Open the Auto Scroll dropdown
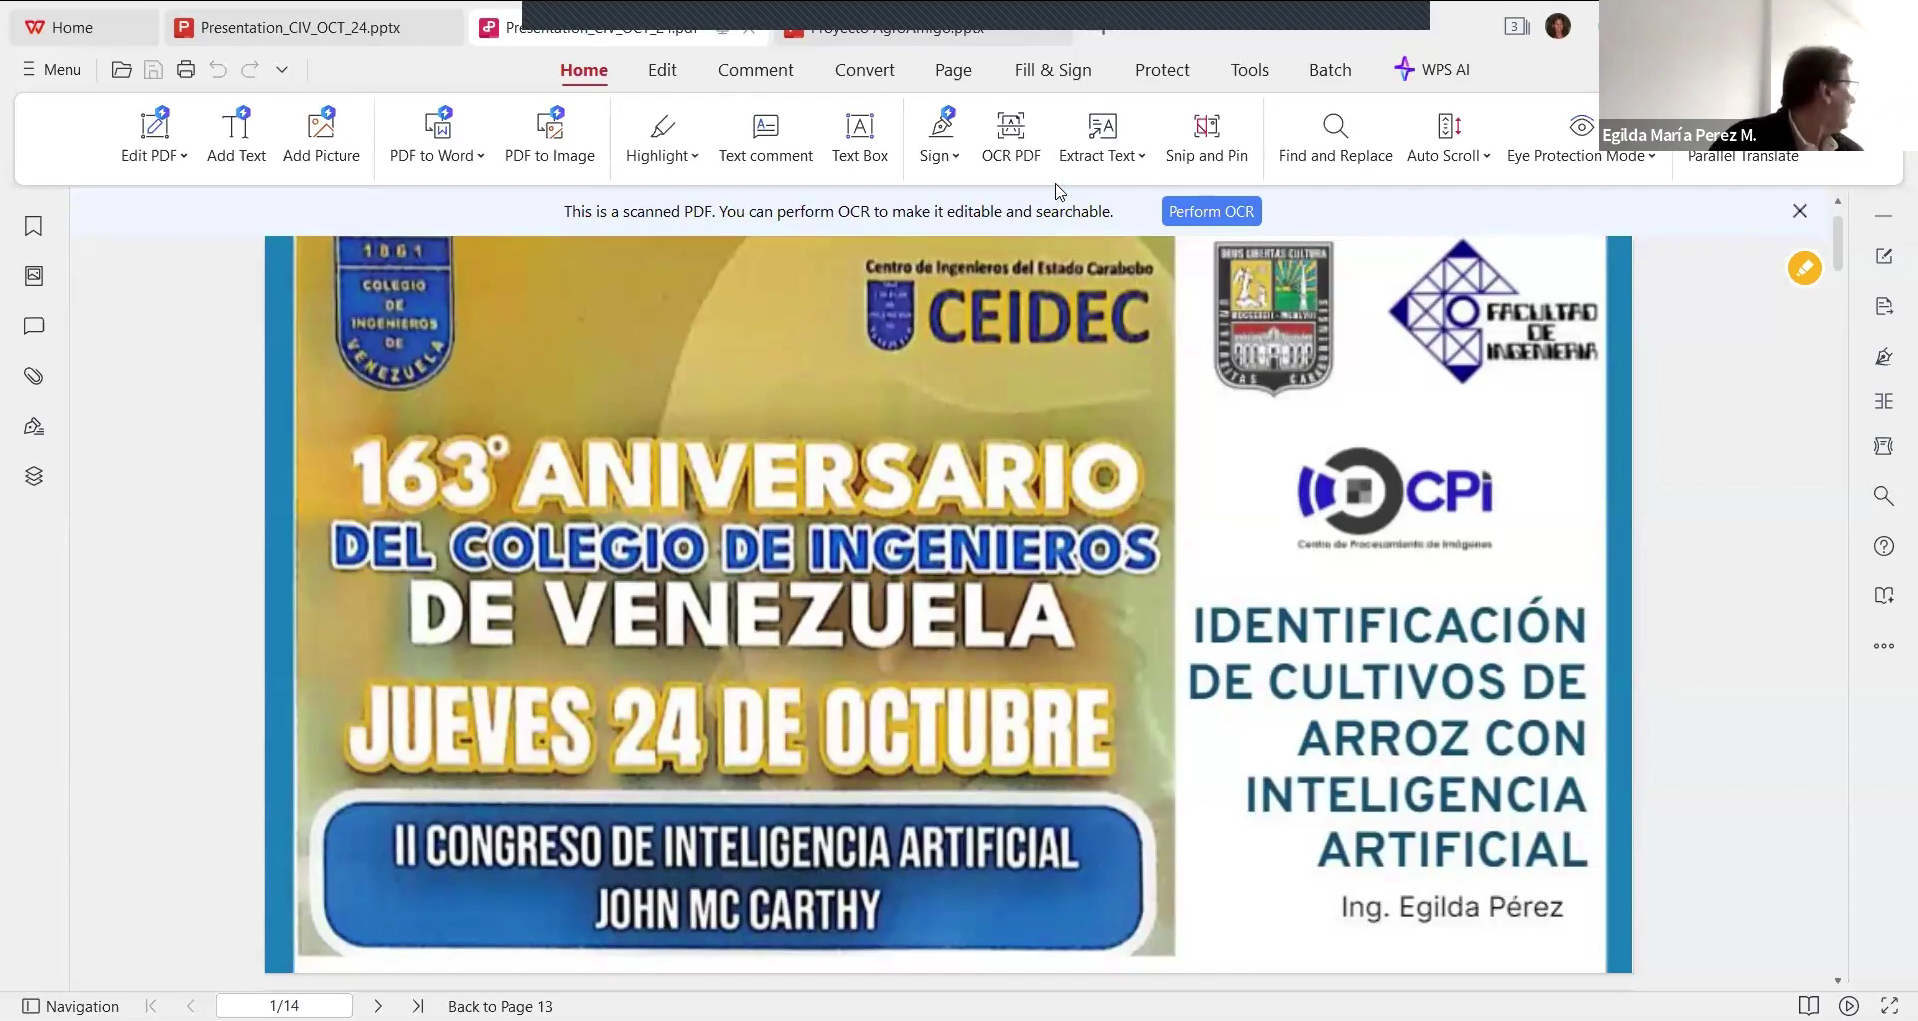 [1487, 156]
